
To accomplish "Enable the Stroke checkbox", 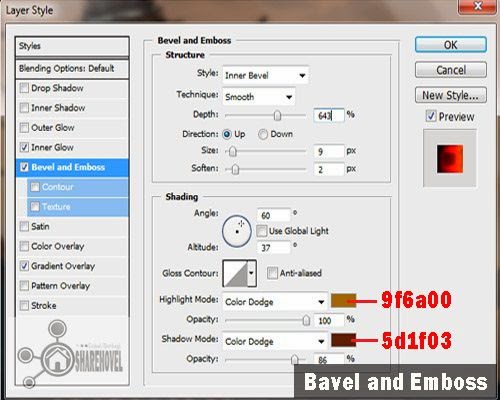I will 24,305.
